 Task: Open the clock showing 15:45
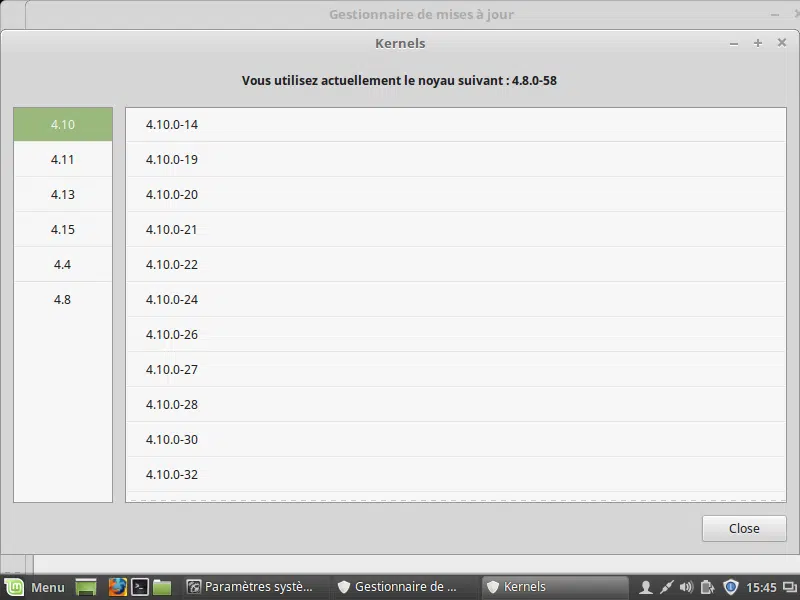761,588
